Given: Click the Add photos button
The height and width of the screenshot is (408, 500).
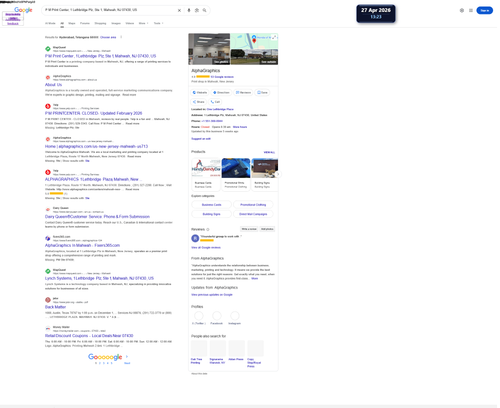Looking at the screenshot, I should coord(267,229).
